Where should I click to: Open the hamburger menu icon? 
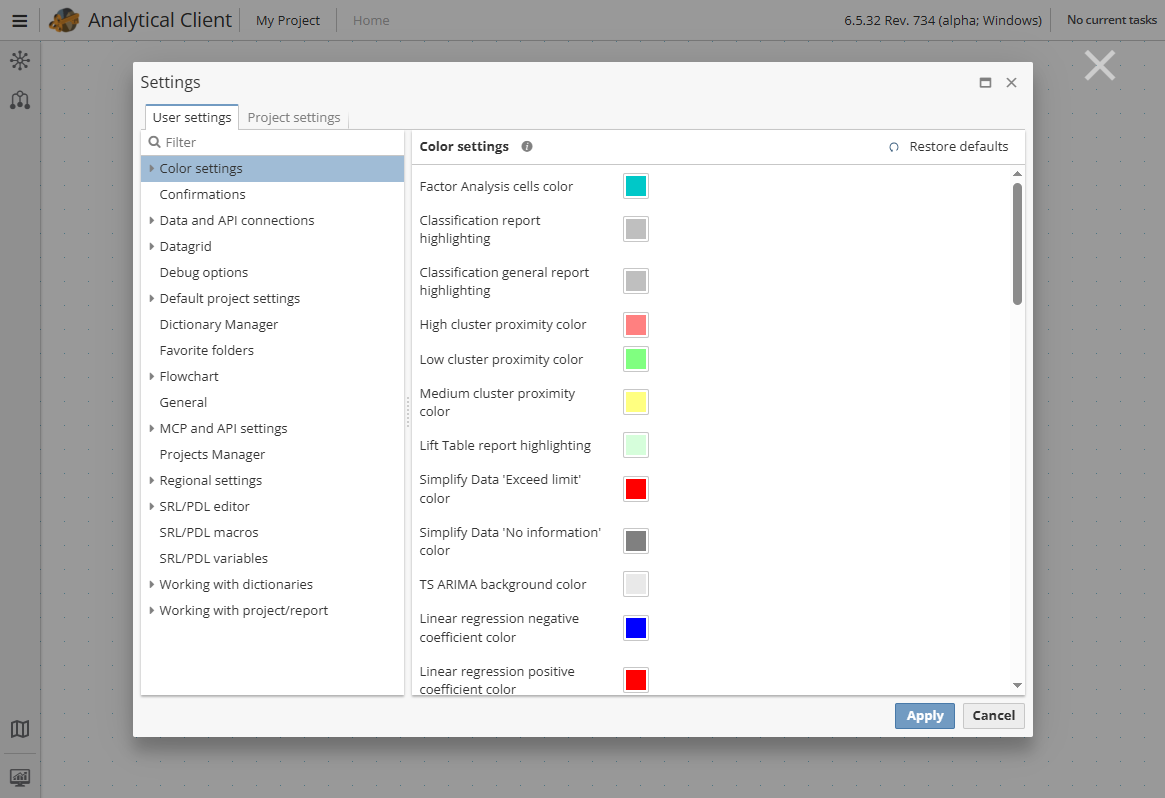[x=19, y=19]
